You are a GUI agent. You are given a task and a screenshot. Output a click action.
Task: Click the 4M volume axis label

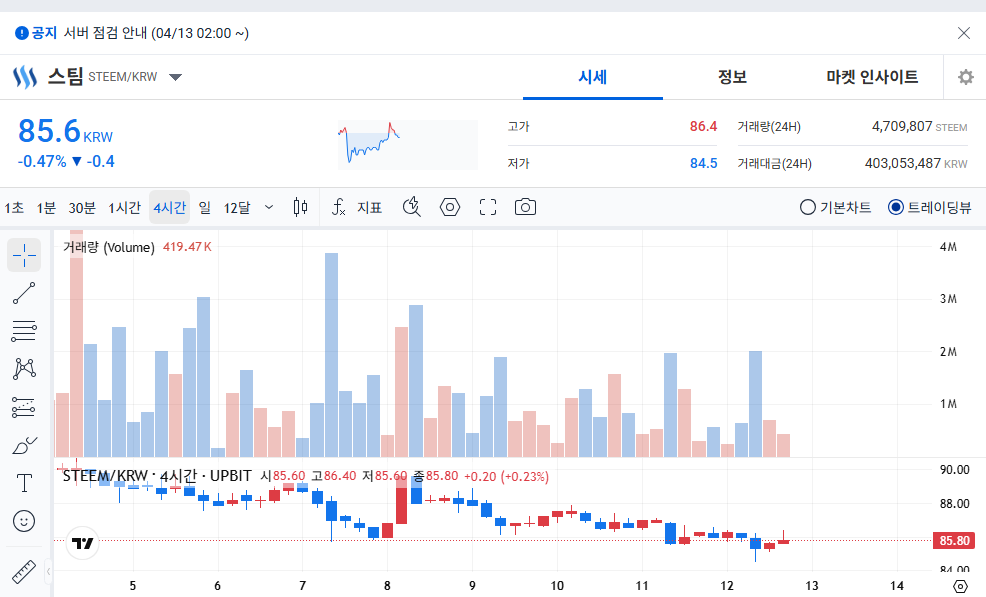pos(948,247)
